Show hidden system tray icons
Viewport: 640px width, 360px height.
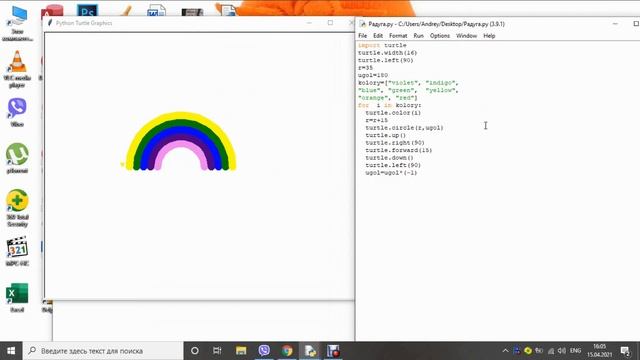click(505, 351)
